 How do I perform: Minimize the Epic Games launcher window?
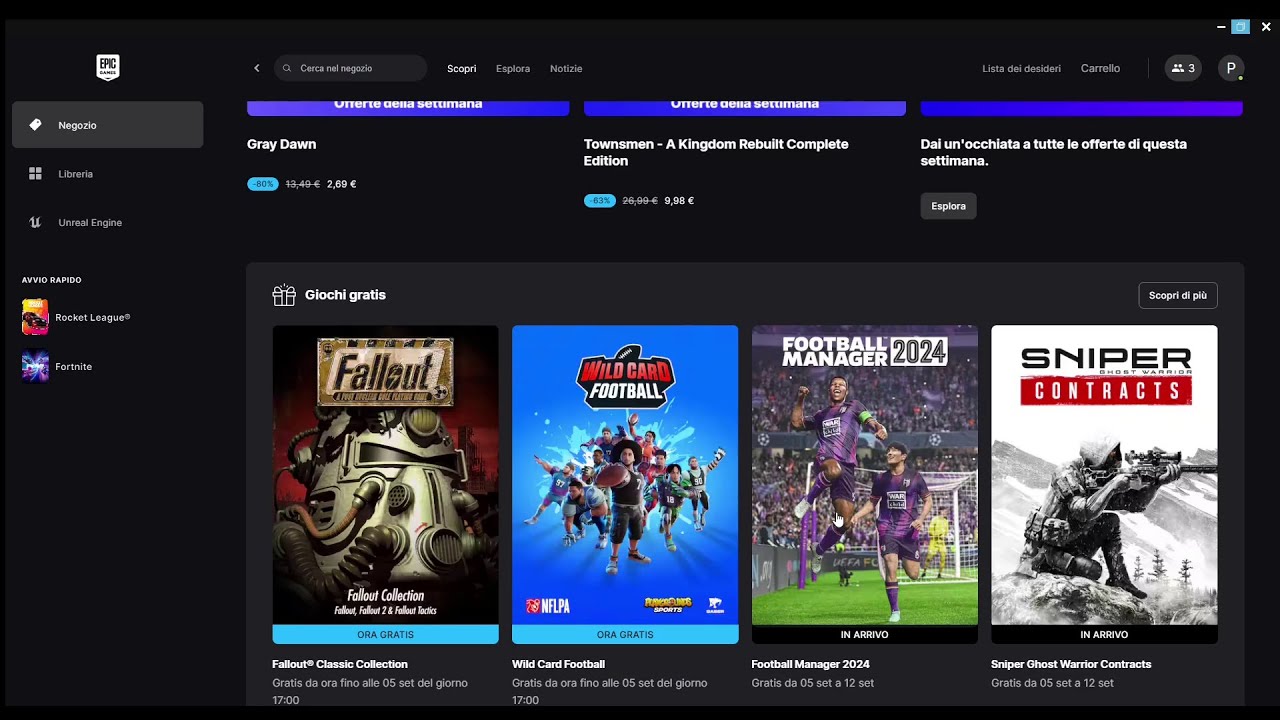(1221, 27)
